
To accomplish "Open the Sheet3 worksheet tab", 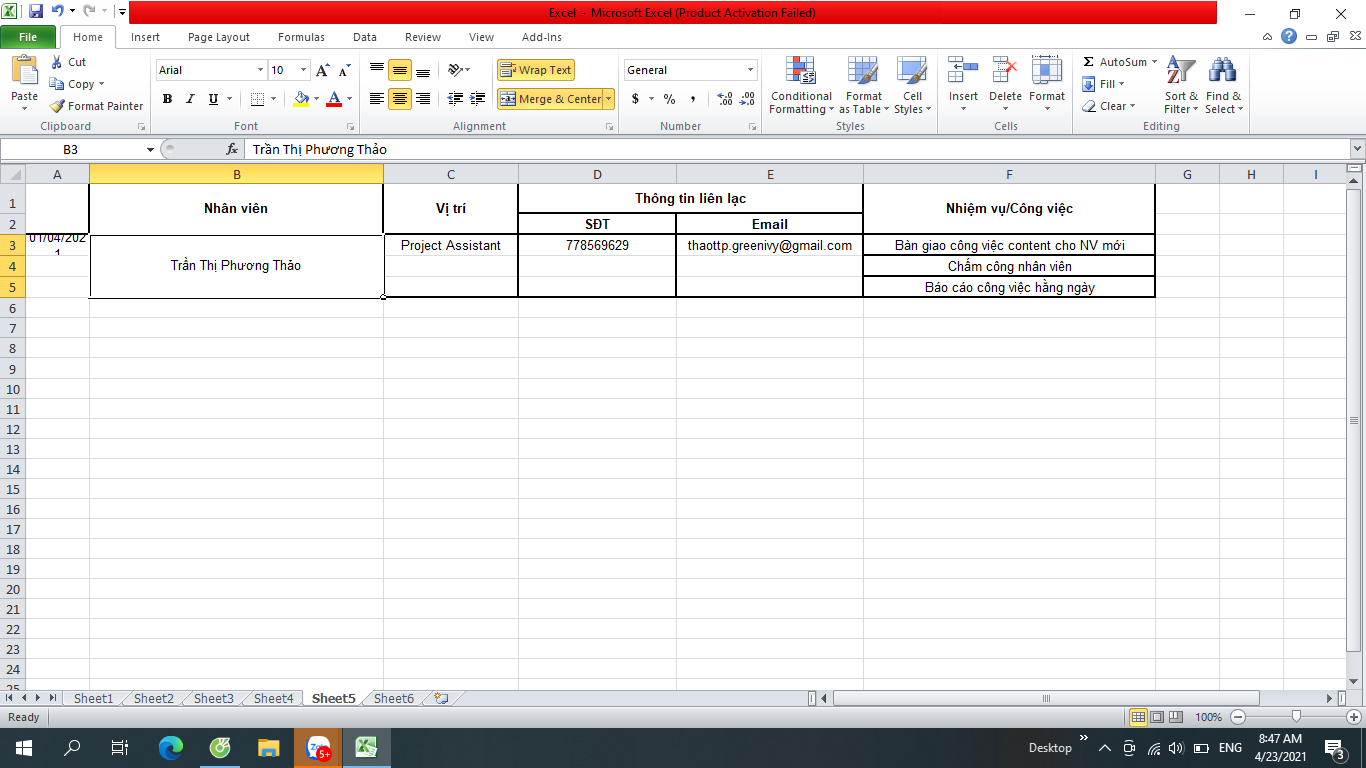I will 213,698.
